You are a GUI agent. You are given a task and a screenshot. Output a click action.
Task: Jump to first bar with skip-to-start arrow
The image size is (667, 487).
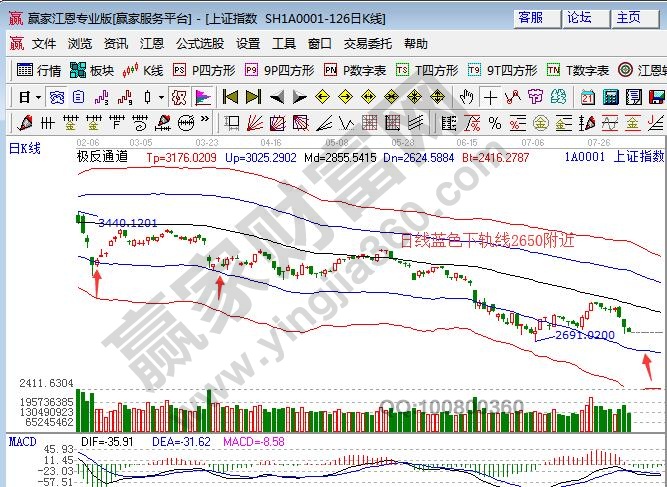coord(231,97)
